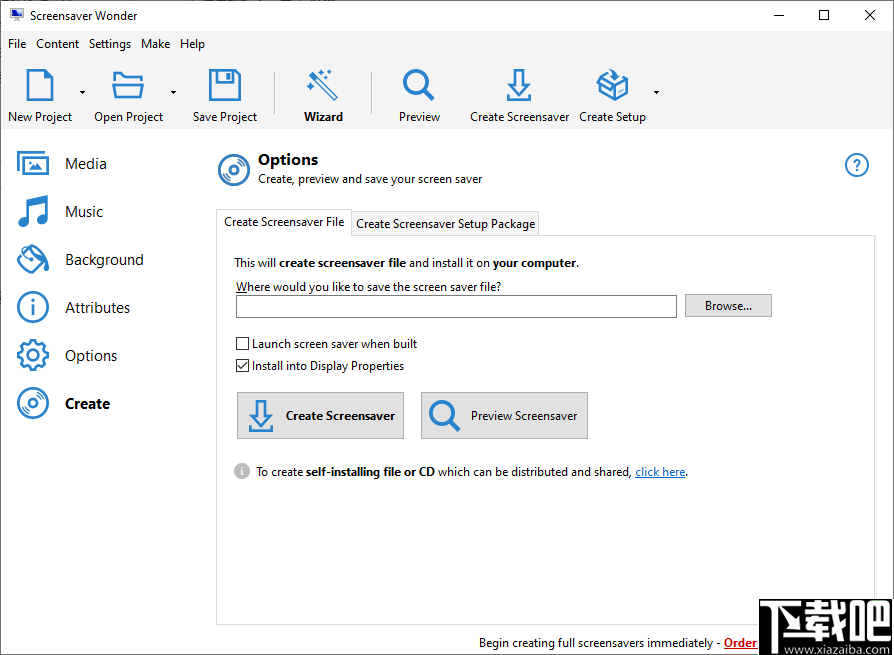This screenshot has width=894, height=655.
Task: Go to the Music section in the sidebar
Action: 84,212
